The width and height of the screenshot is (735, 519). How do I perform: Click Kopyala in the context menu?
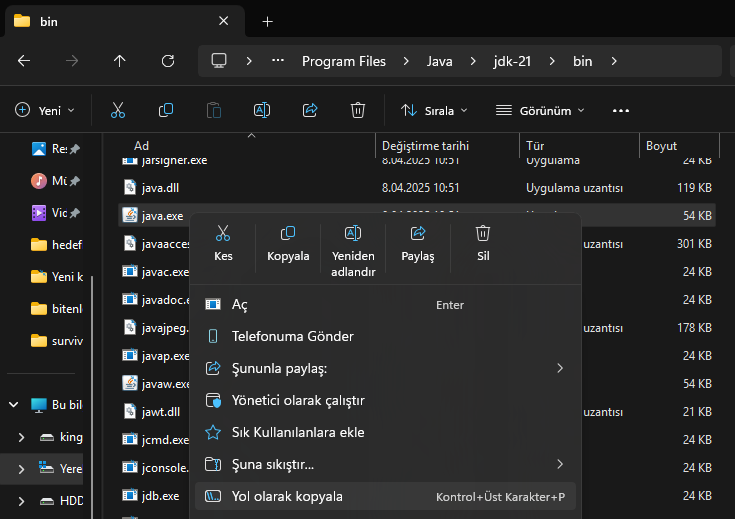click(288, 244)
